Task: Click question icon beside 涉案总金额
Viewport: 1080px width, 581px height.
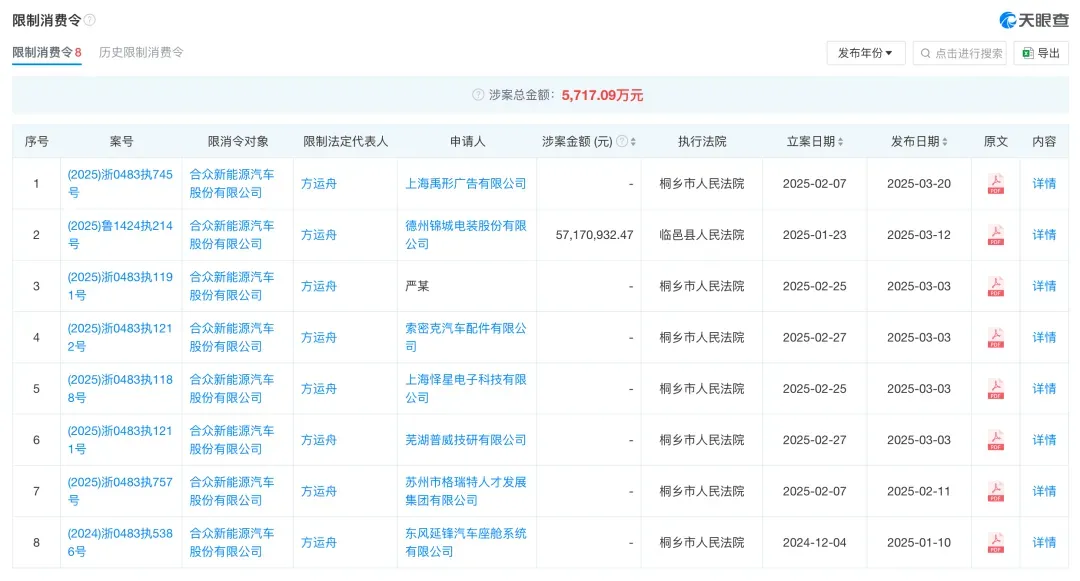Action: coord(478,95)
